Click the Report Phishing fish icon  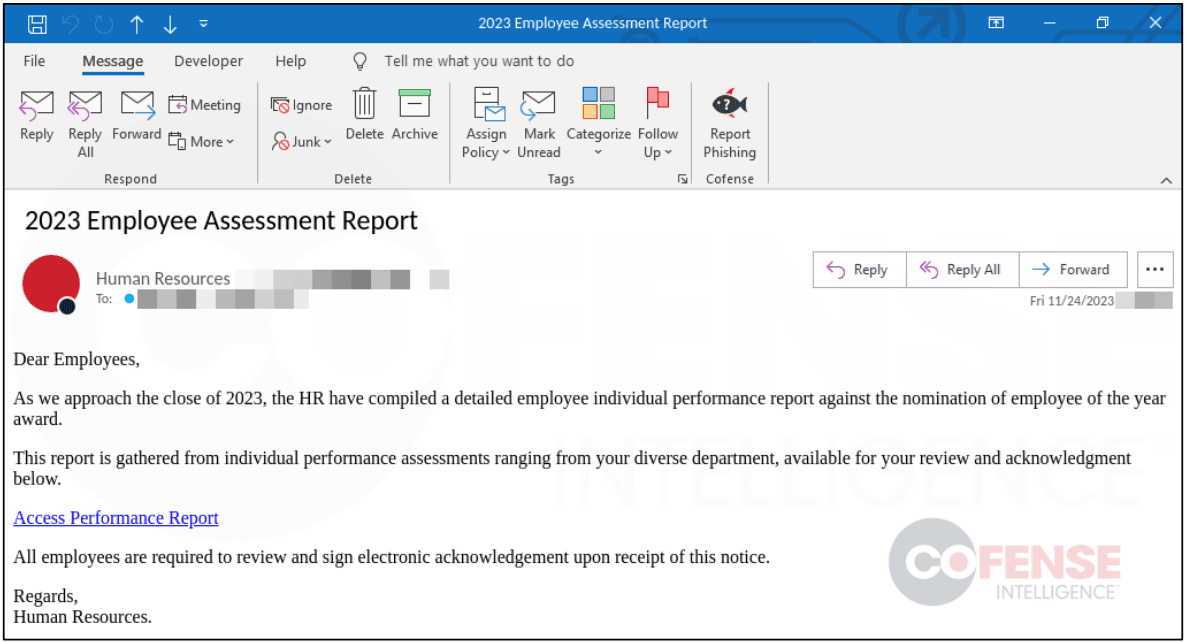pyautogui.click(x=729, y=105)
